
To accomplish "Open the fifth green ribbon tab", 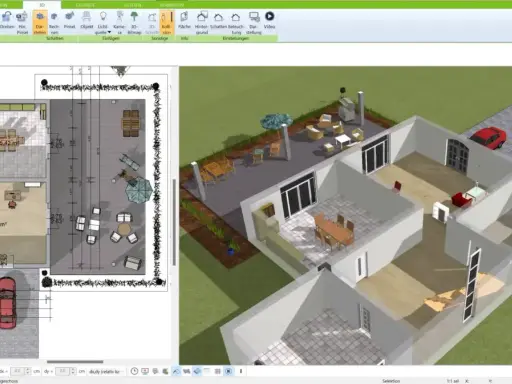I will point(171,5).
